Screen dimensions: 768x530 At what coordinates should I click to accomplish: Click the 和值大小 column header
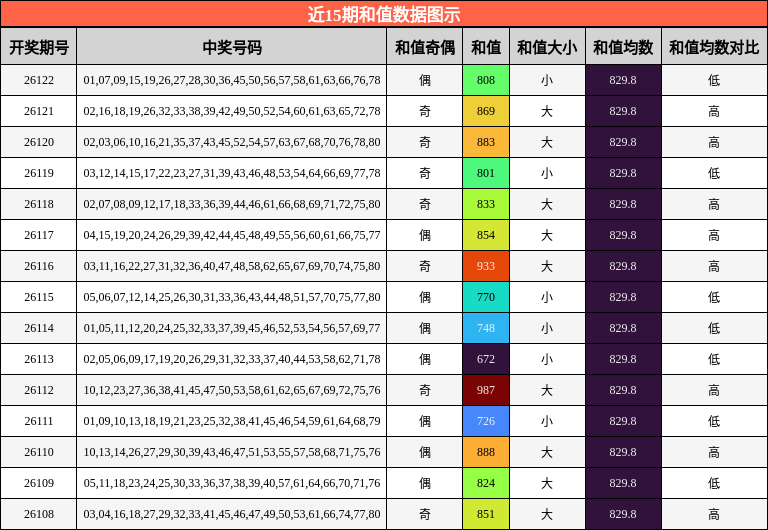(547, 47)
